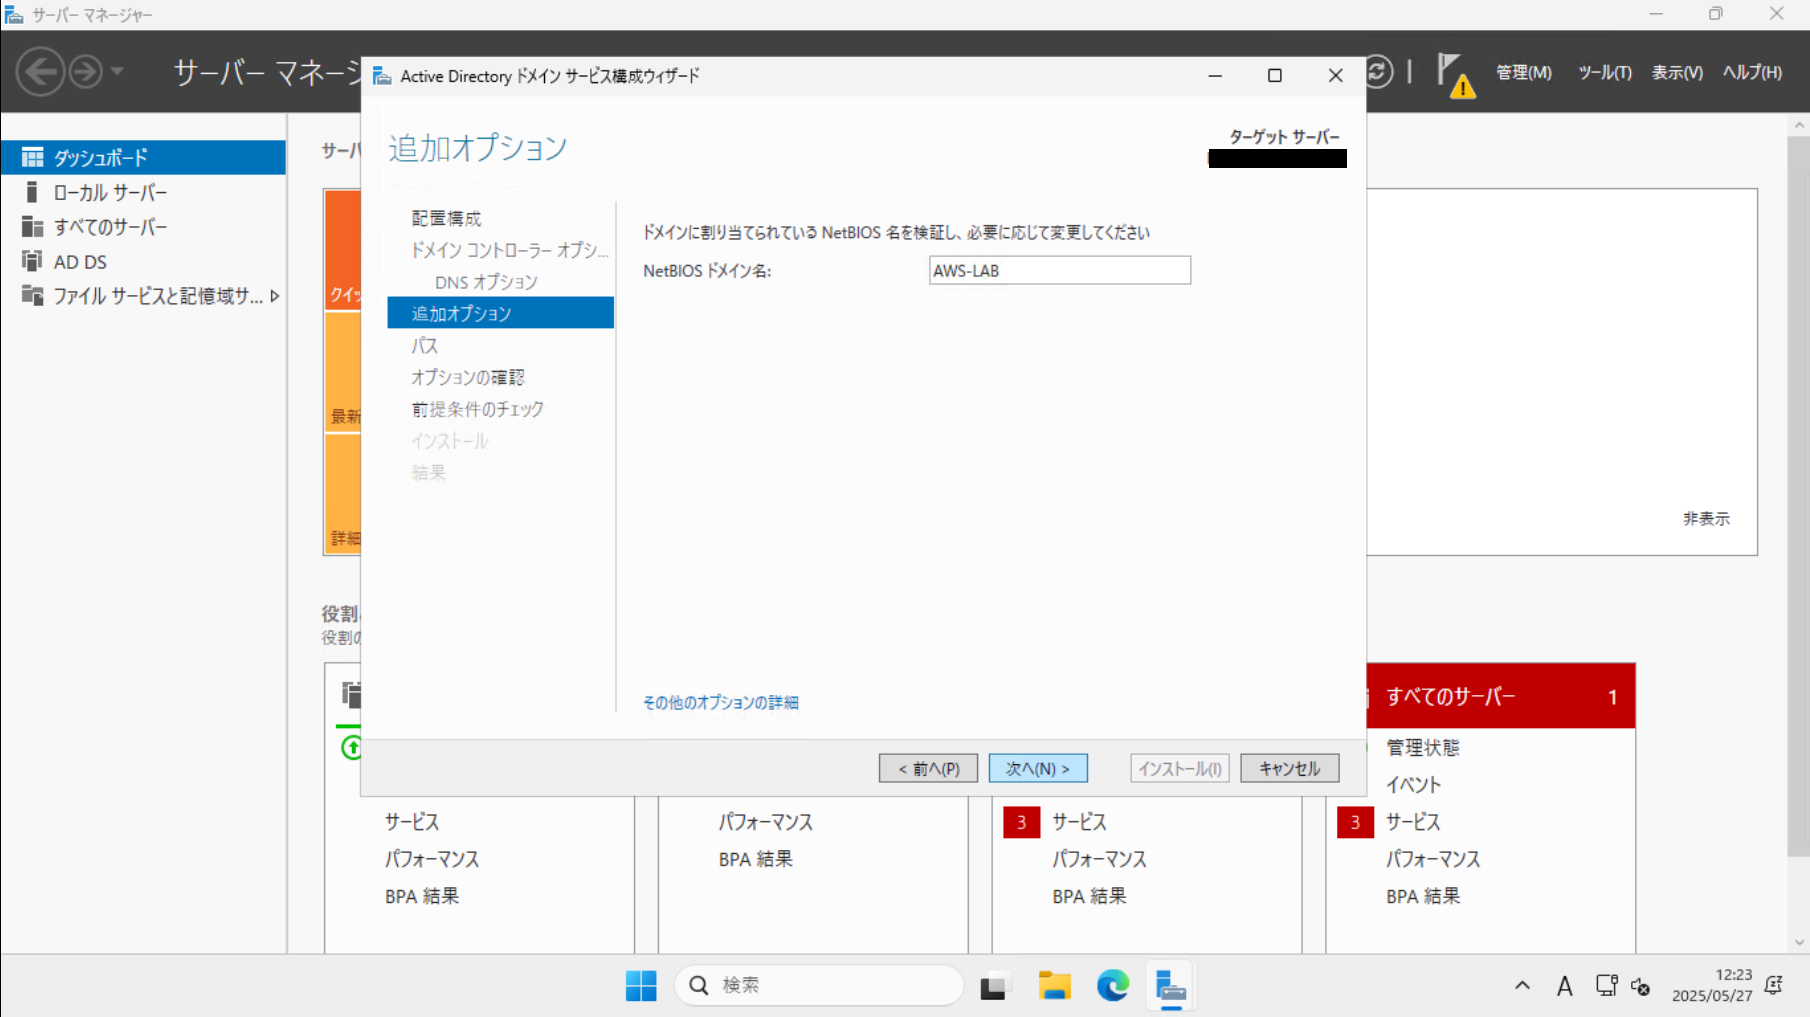Select ダッシュボード in the sidebar
The image size is (1810, 1017).
[x=143, y=157]
